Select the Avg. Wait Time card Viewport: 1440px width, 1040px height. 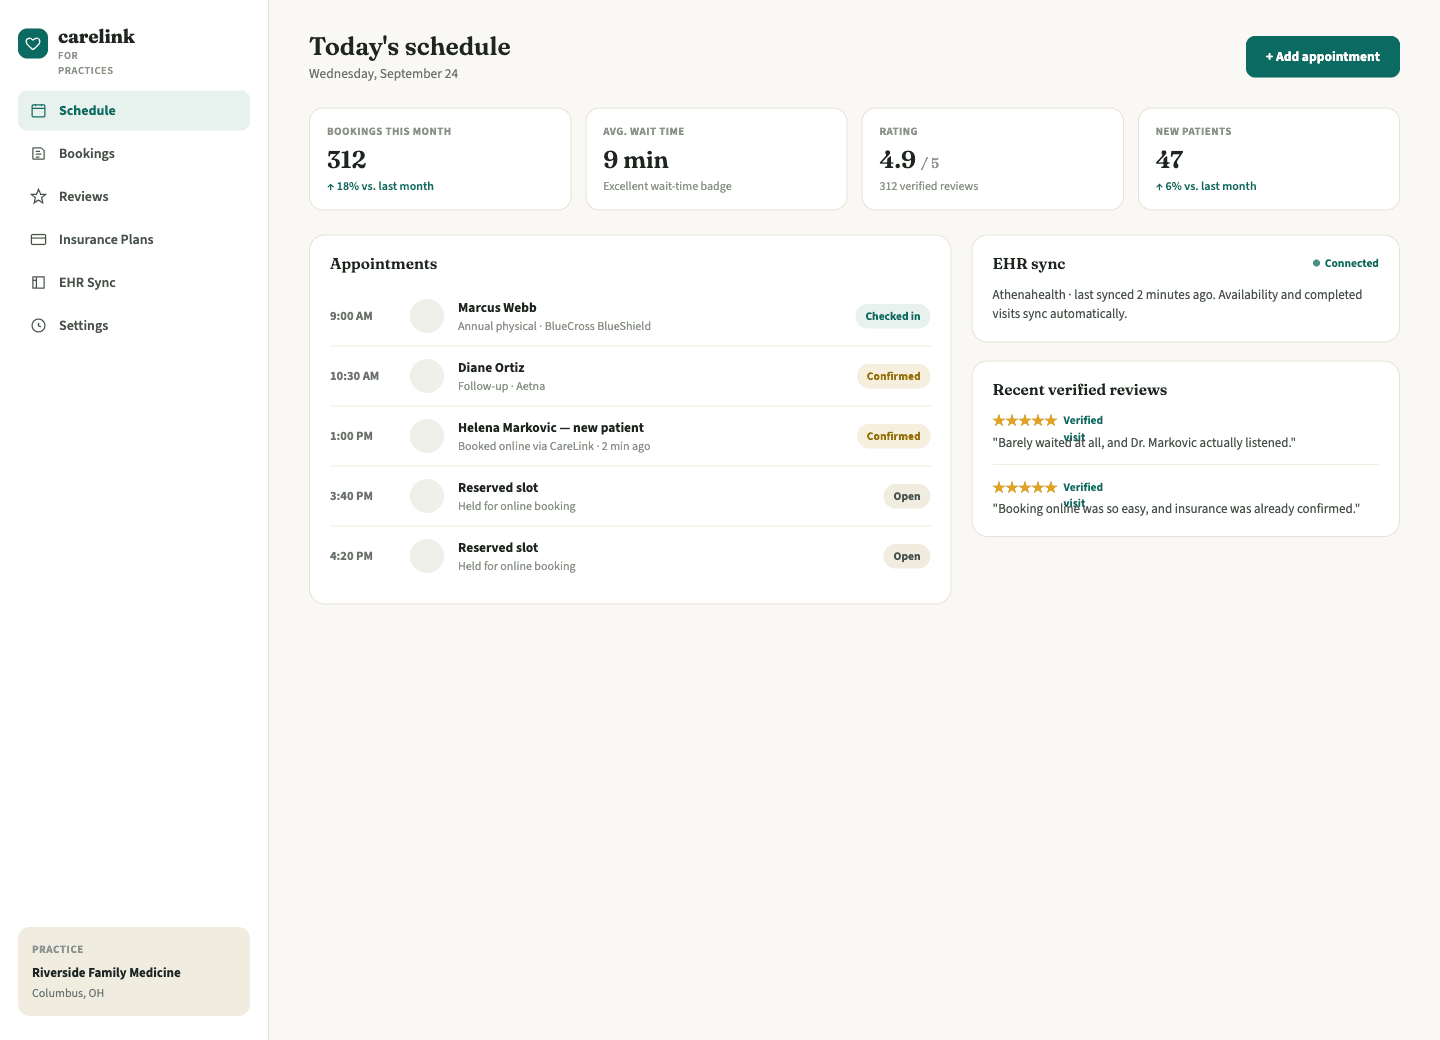click(x=716, y=159)
